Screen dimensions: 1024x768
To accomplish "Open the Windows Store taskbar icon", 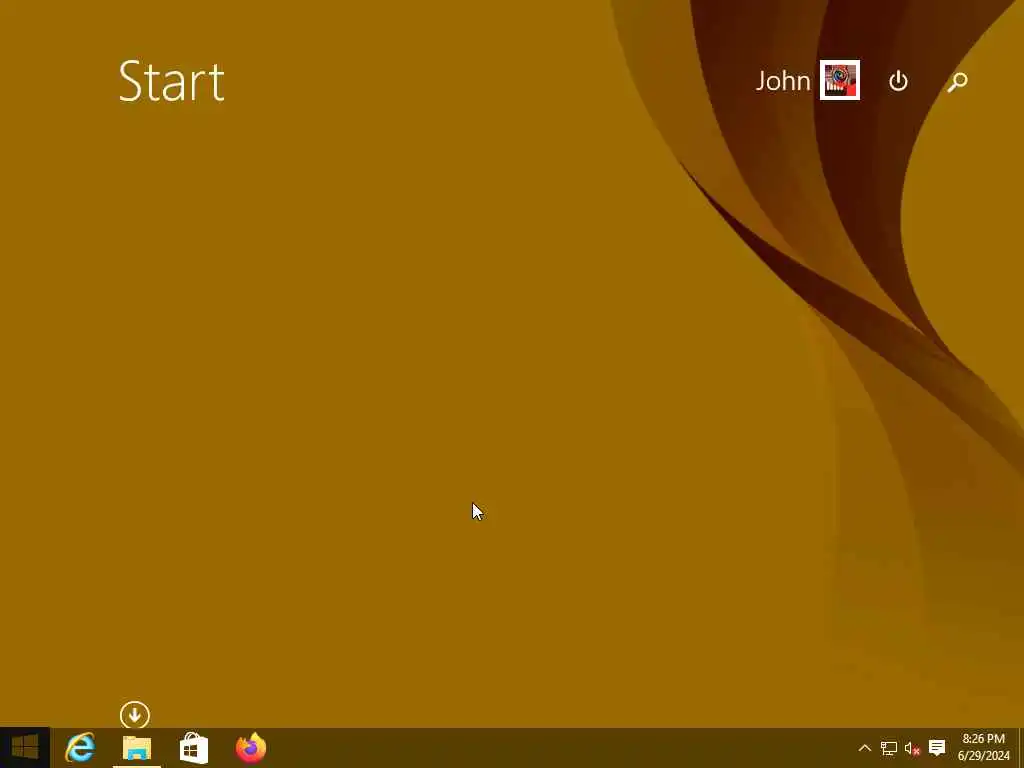I will 194,747.
